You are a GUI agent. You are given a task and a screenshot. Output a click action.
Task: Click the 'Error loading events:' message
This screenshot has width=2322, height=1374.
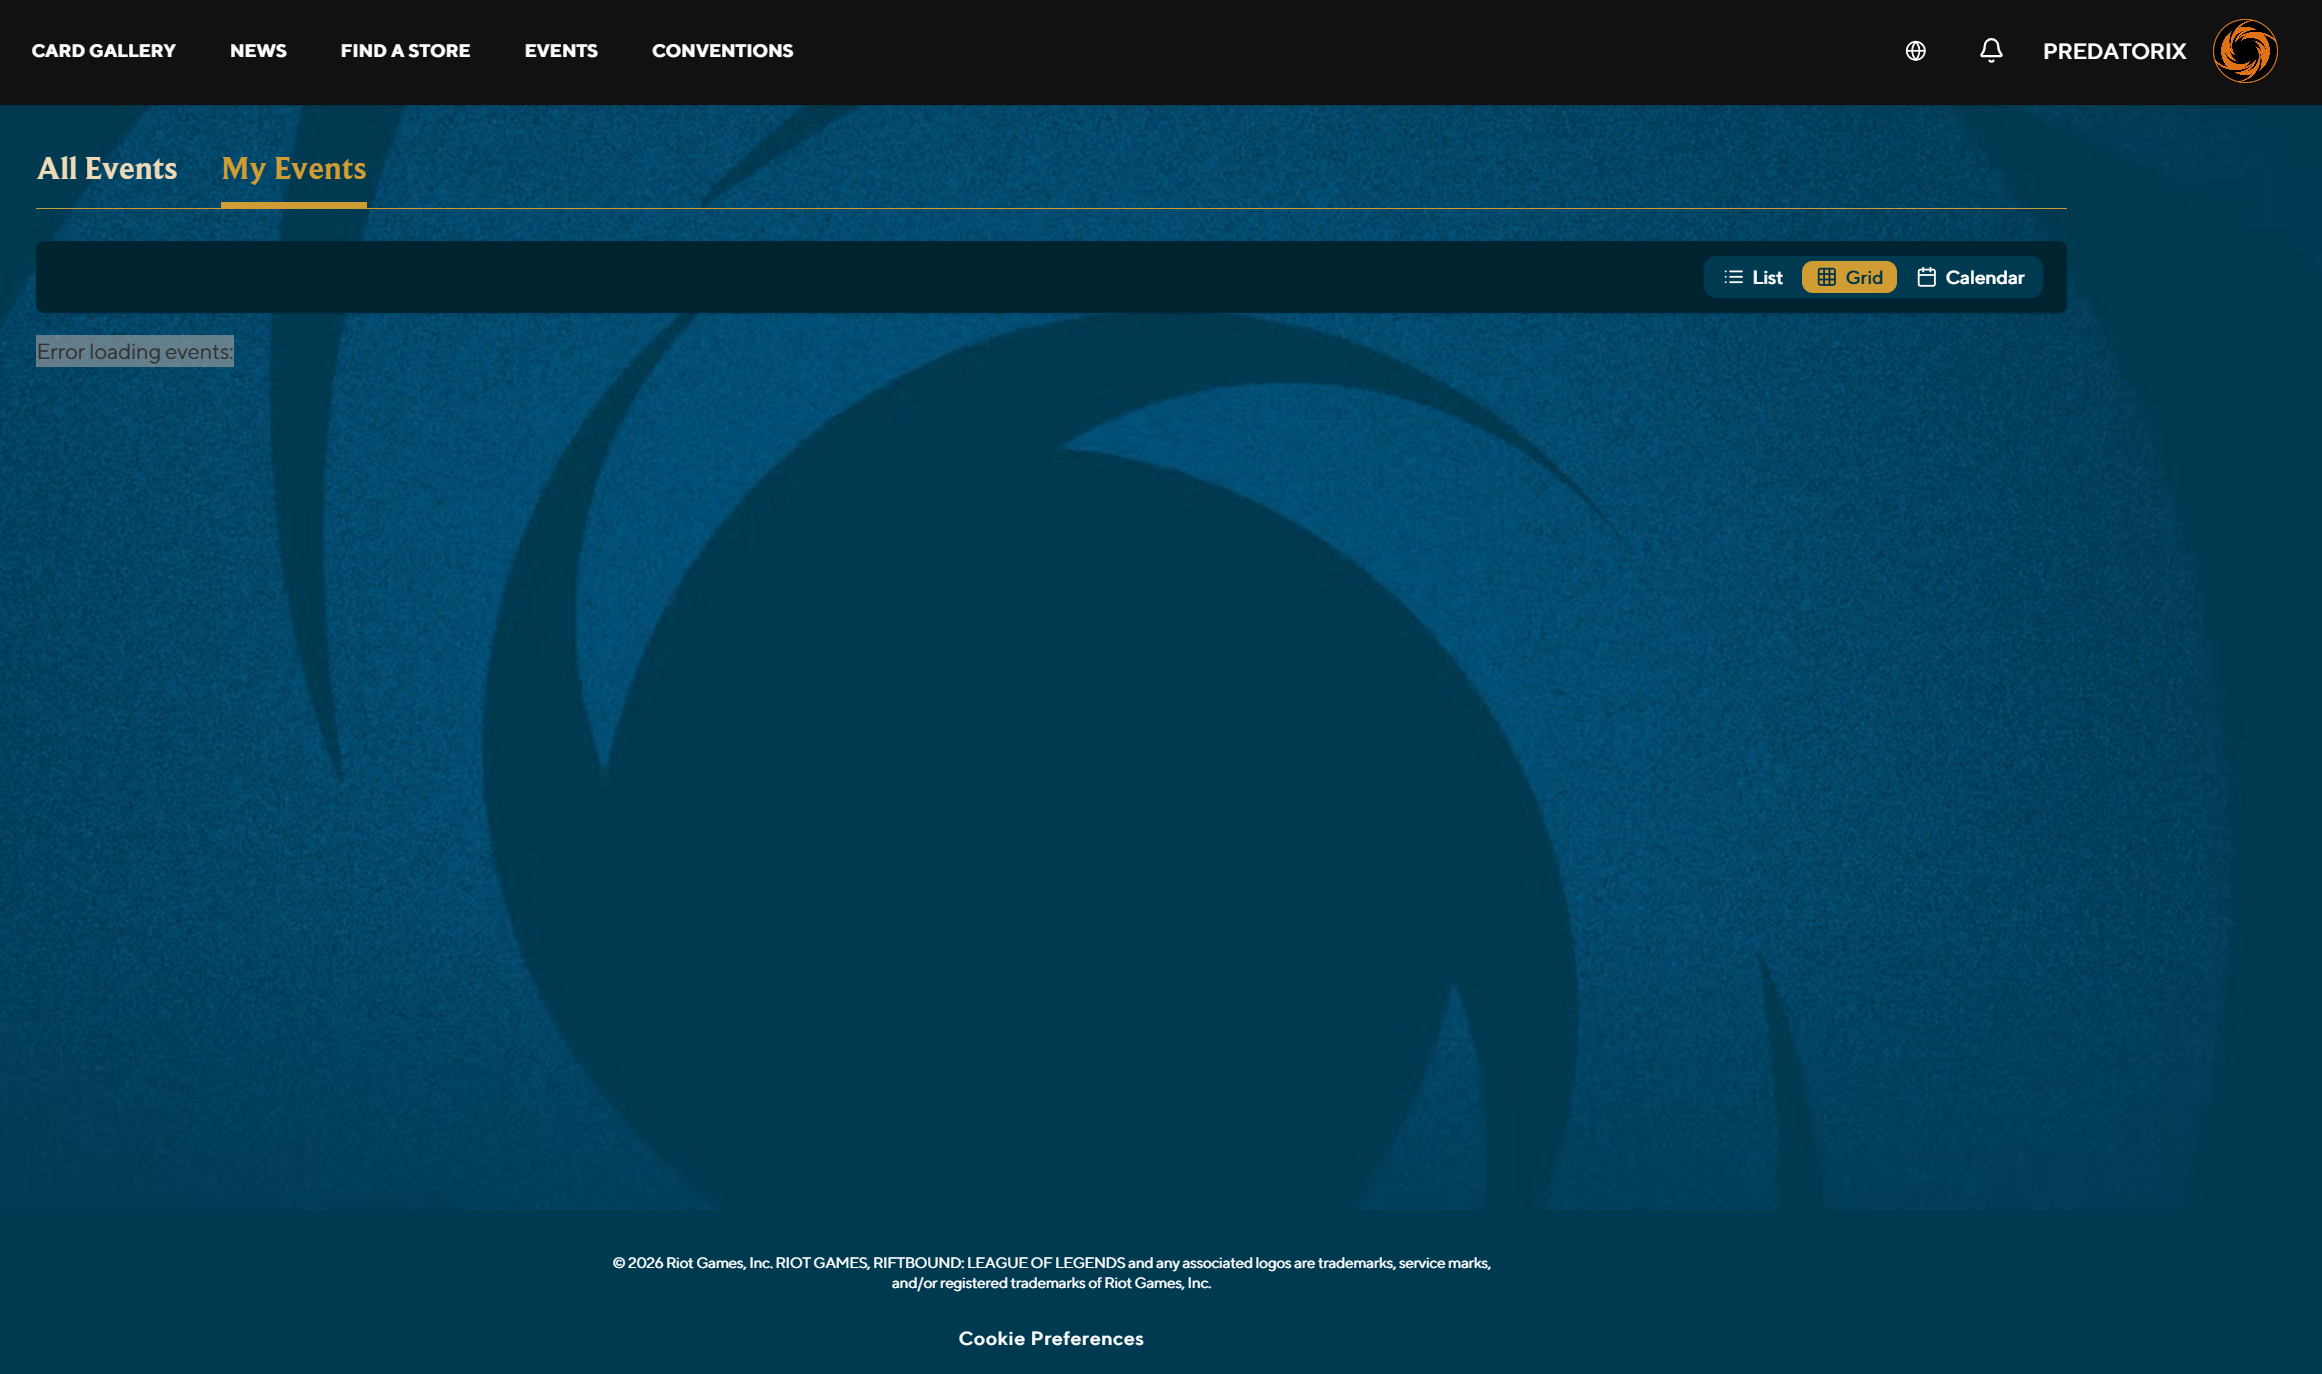(135, 351)
